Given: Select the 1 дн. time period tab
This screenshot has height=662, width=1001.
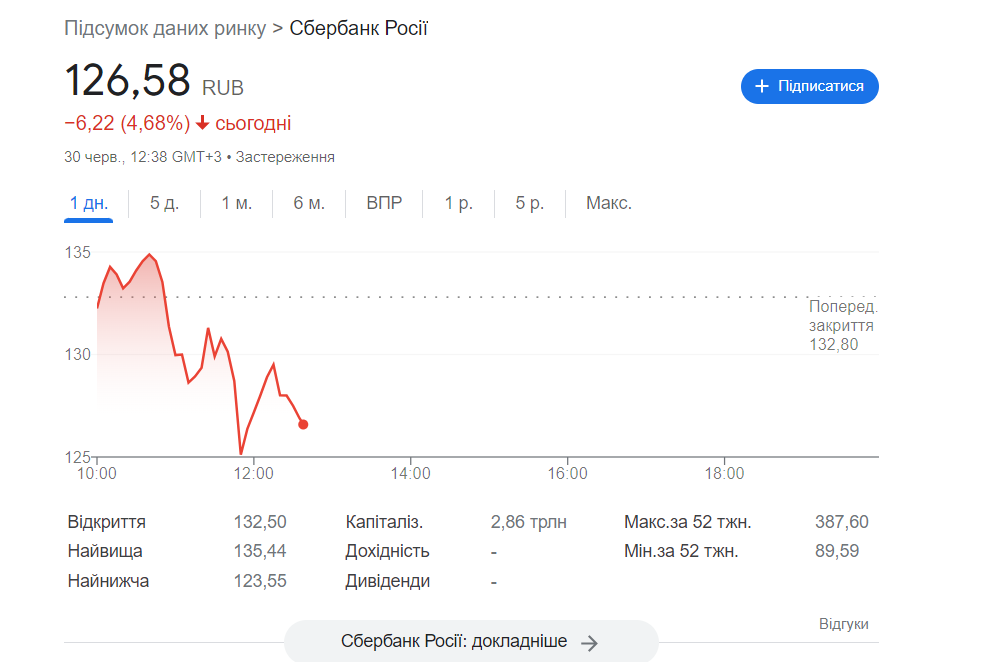Looking at the screenshot, I should 88,202.
